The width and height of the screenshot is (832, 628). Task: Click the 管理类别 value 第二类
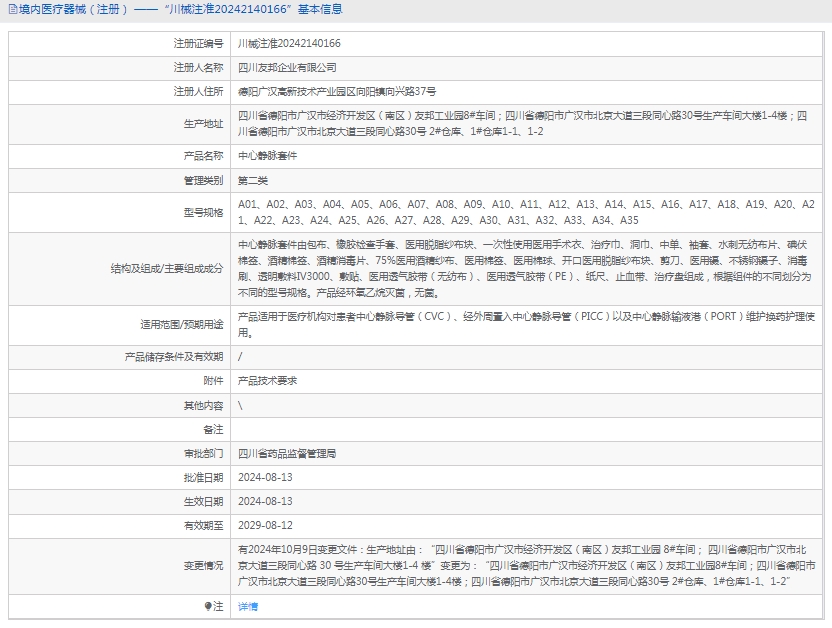tap(253, 180)
